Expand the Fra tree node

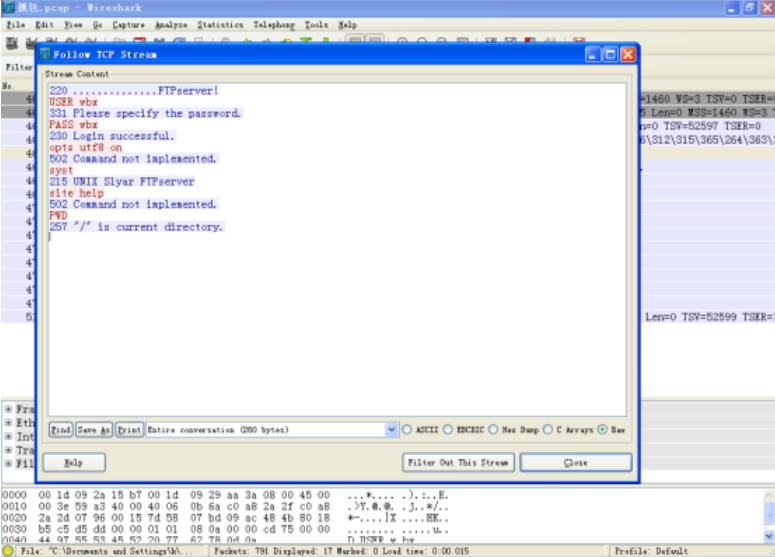(8, 409)
